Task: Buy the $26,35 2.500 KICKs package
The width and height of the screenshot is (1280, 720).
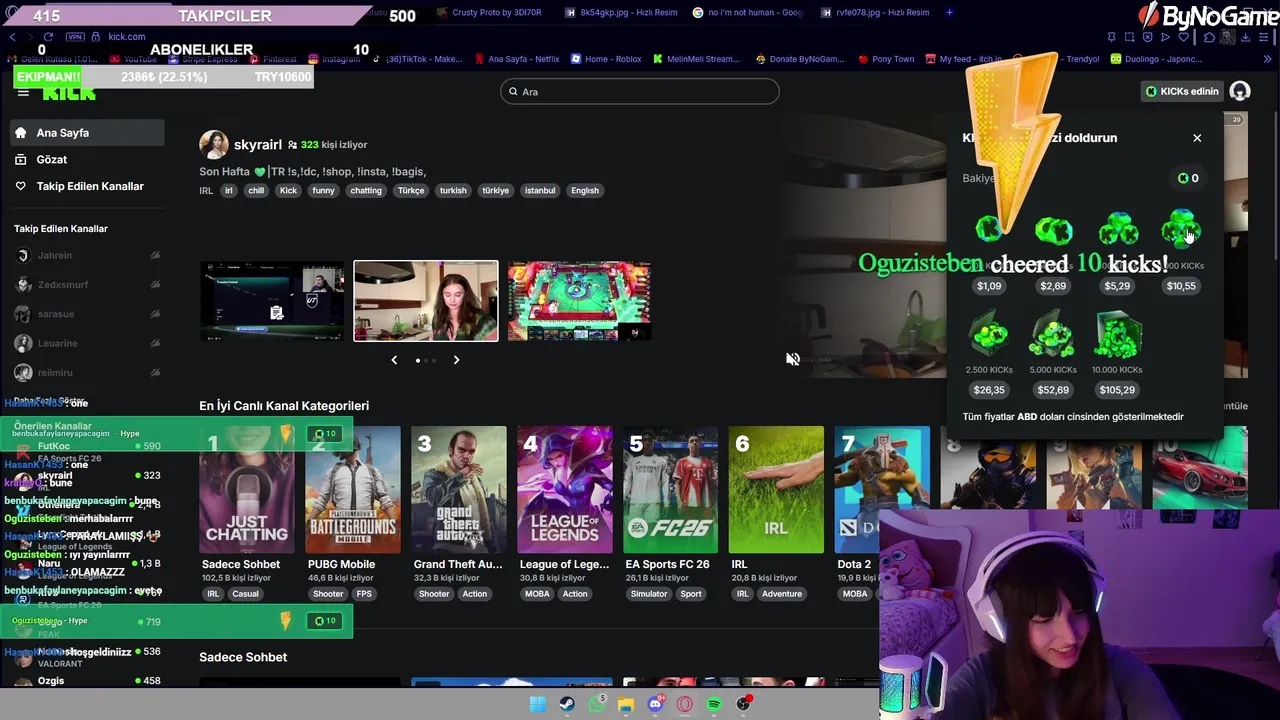Action: point(989,390)
